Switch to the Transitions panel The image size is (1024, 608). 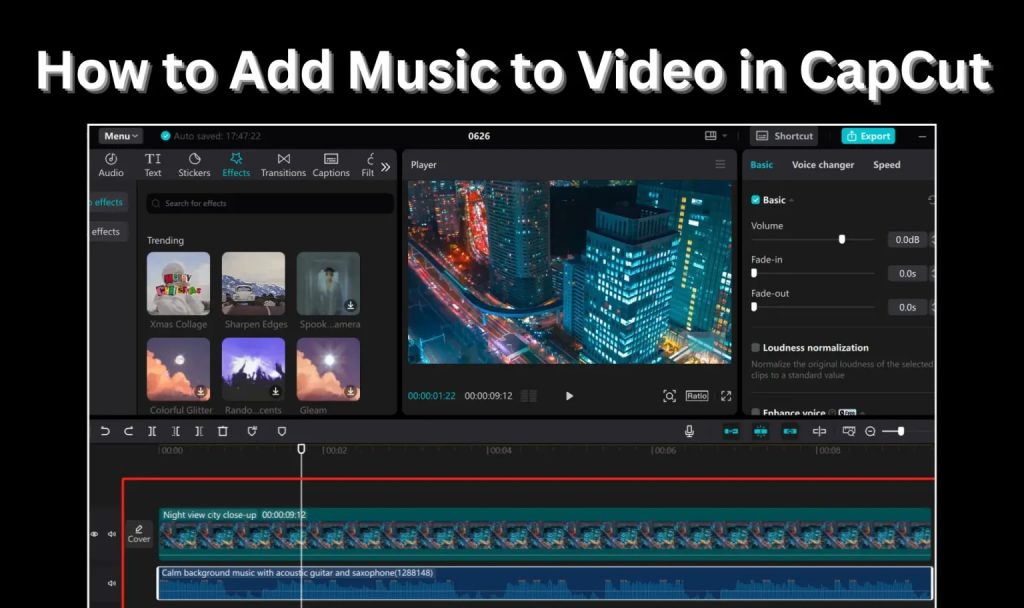coord(283,165)
